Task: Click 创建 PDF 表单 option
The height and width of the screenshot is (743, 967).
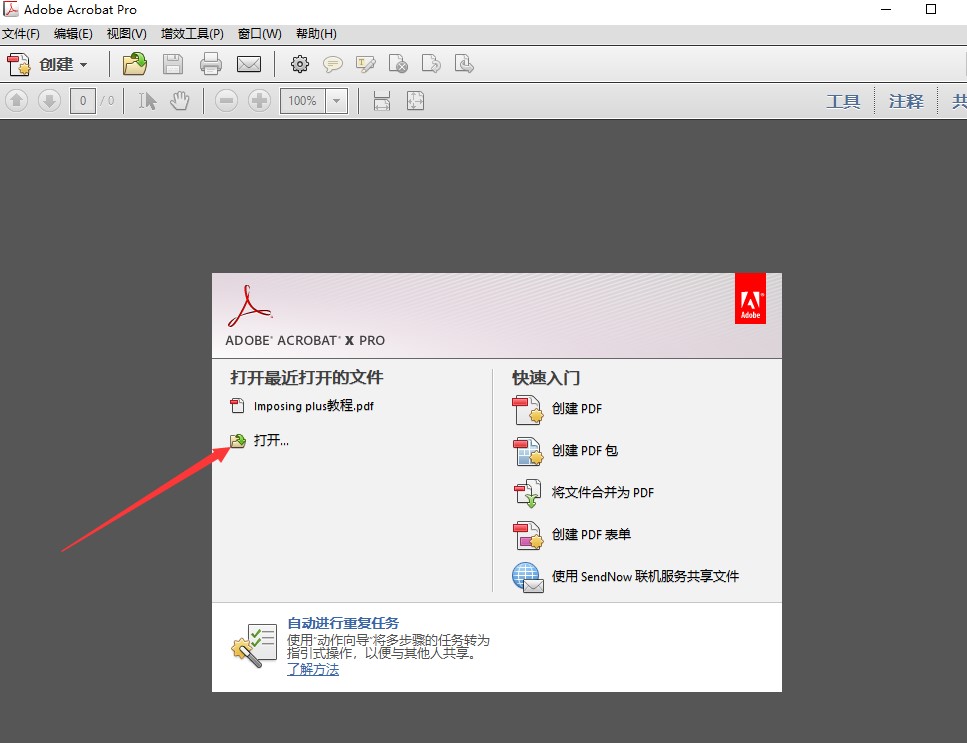Action: (591, 534)
